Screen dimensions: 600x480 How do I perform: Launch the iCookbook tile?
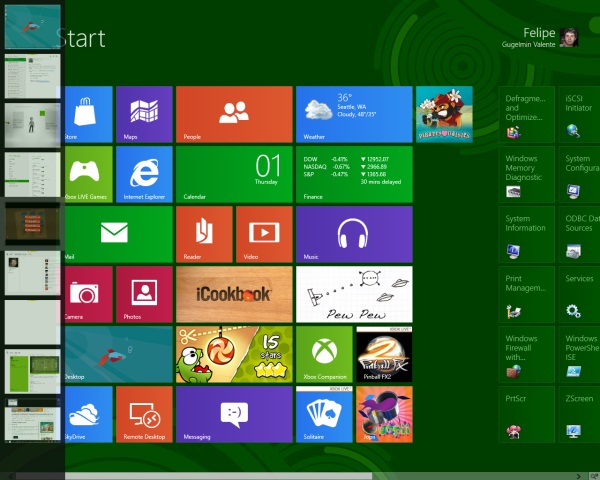pyautogui.click(x=234, y=294)
